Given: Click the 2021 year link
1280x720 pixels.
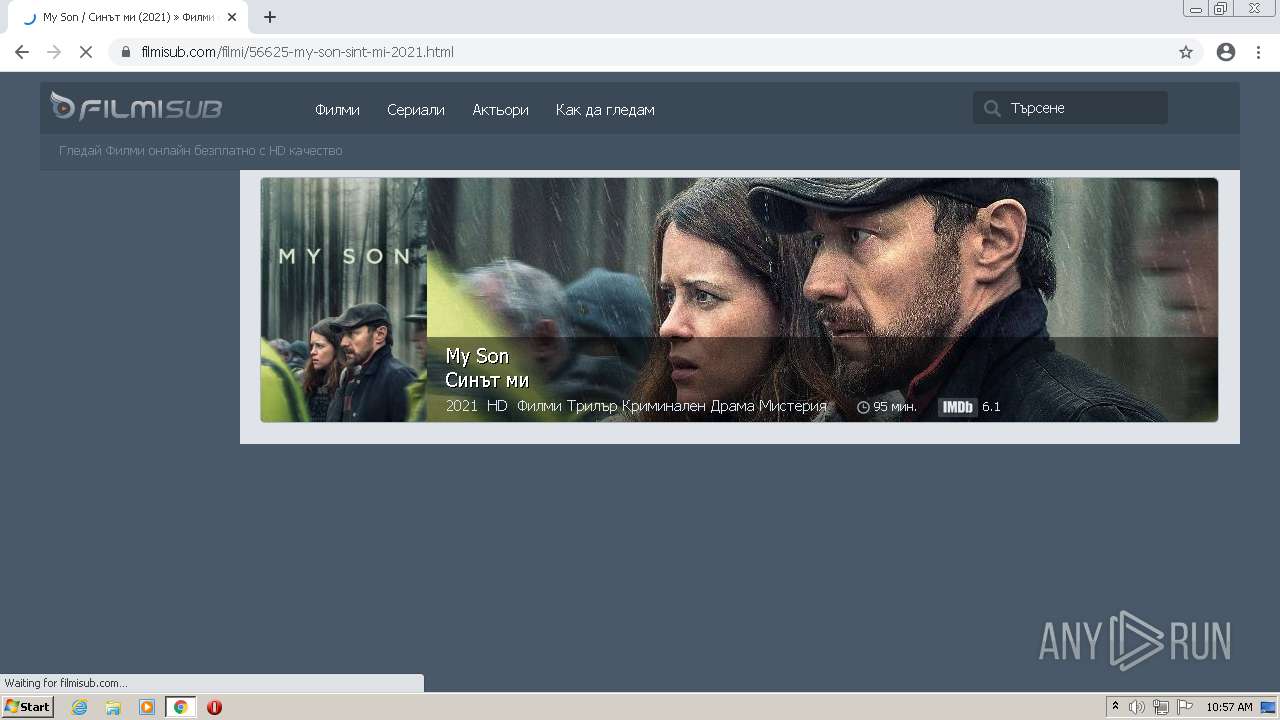Looking at the screenshot, I should tap(462, 406).
